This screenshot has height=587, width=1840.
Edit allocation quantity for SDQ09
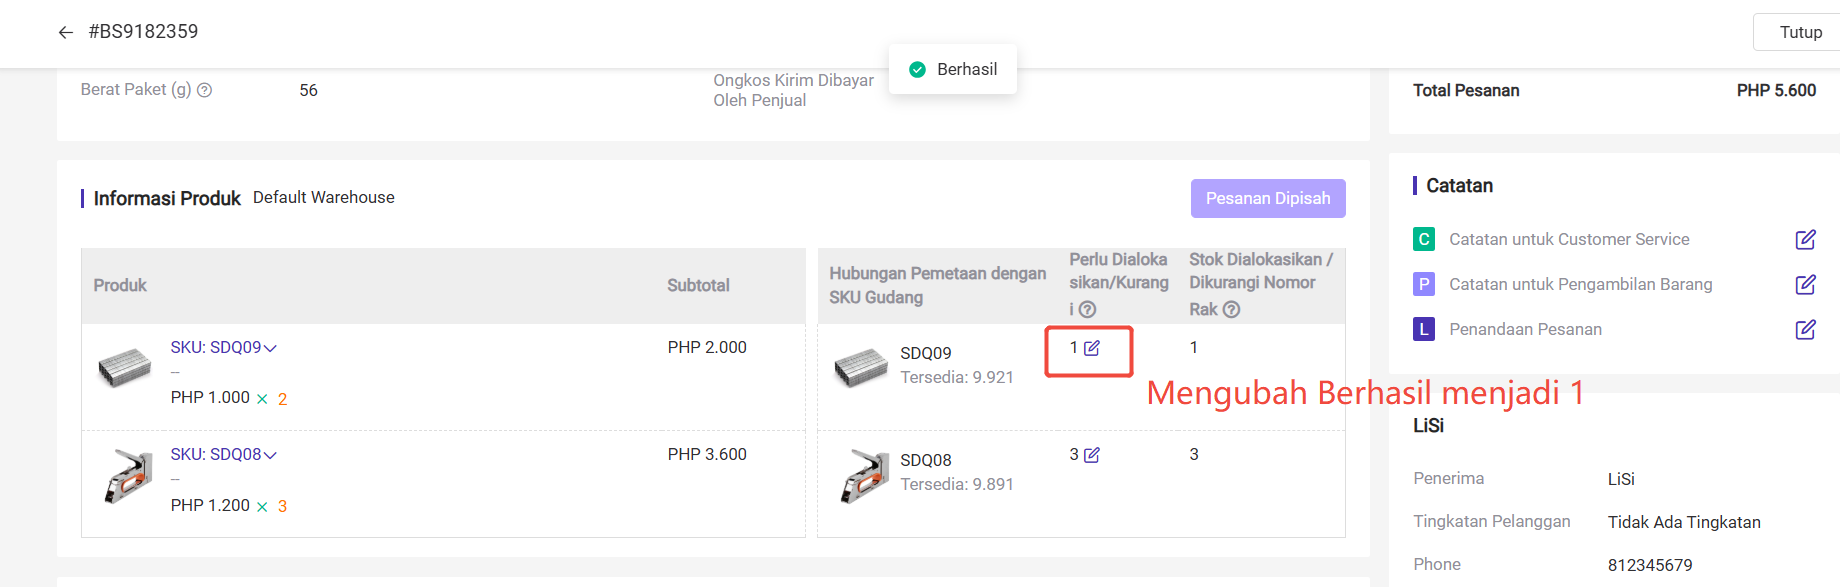coord(1092,348)
